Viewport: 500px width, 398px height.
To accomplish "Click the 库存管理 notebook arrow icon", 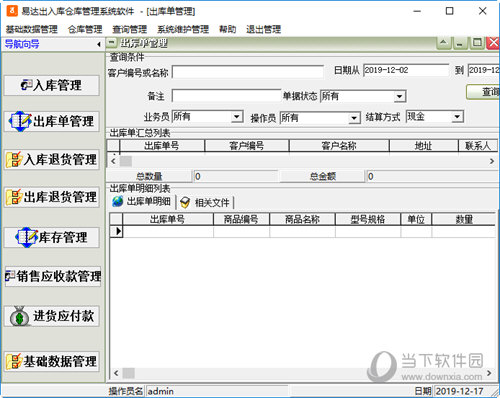I will (x=27, y=237).
